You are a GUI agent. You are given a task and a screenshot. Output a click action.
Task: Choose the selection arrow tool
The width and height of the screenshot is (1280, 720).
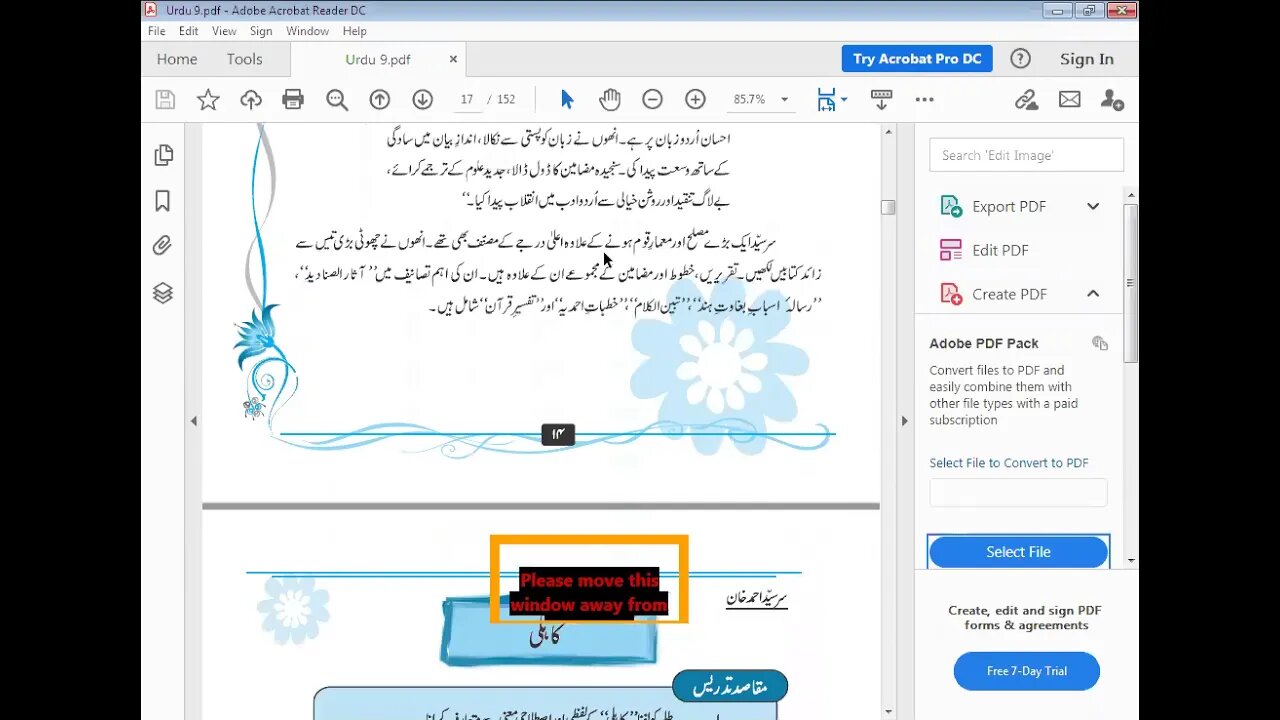click(x=567, y=99)
